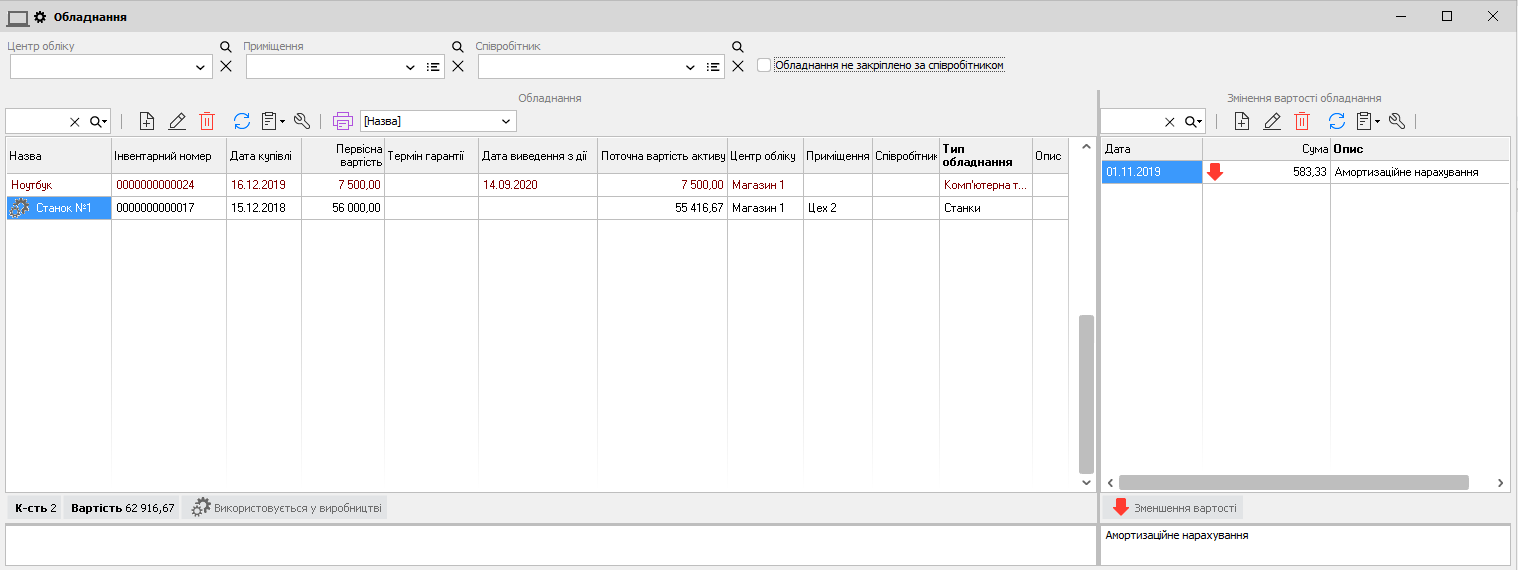Delete equipment with red trash icon

(207, 121)
